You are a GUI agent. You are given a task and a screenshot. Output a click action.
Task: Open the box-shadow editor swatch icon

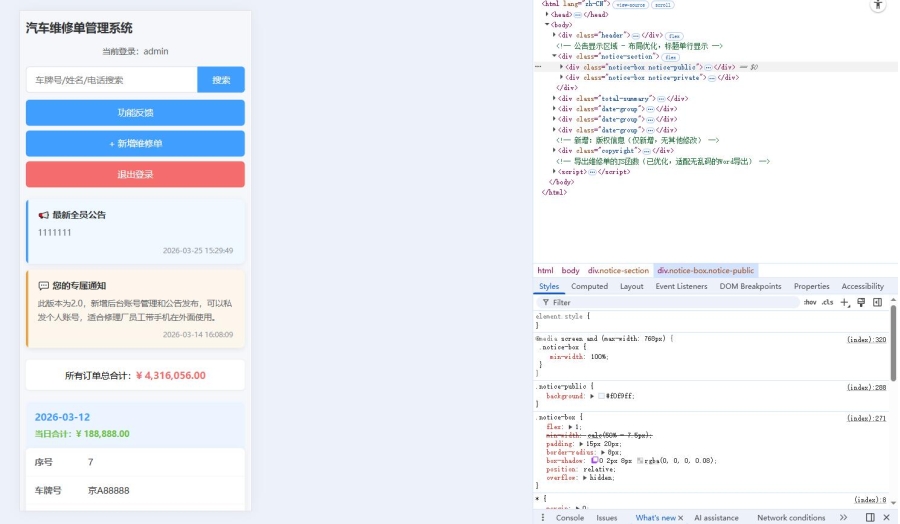595,460
